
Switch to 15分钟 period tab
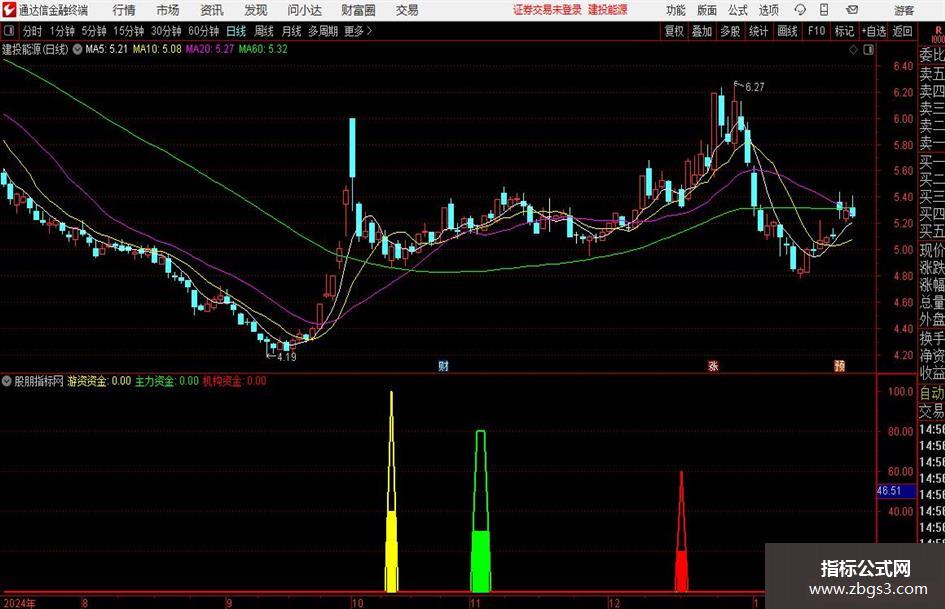(128, 31)
